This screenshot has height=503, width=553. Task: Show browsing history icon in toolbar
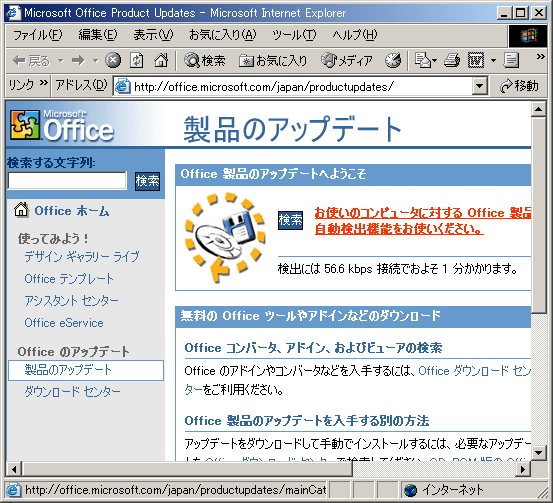(x=393, y=60)
